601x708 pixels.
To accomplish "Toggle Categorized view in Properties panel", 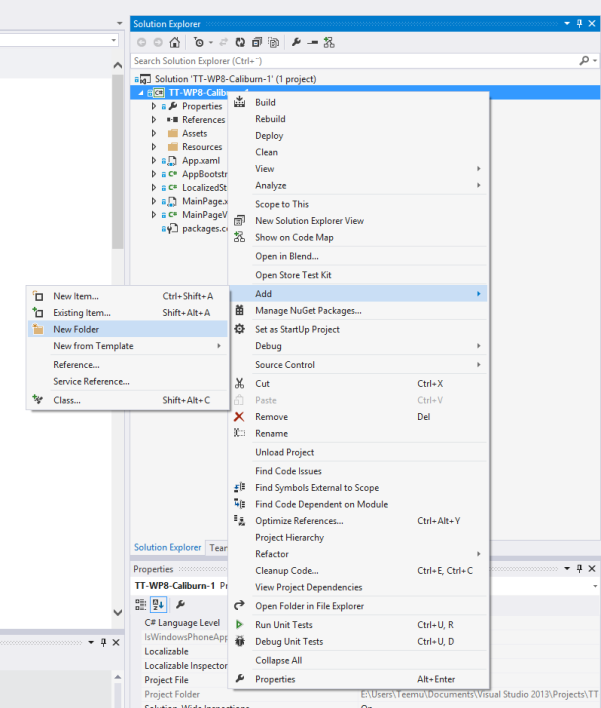I will click(x=141, y=604).
